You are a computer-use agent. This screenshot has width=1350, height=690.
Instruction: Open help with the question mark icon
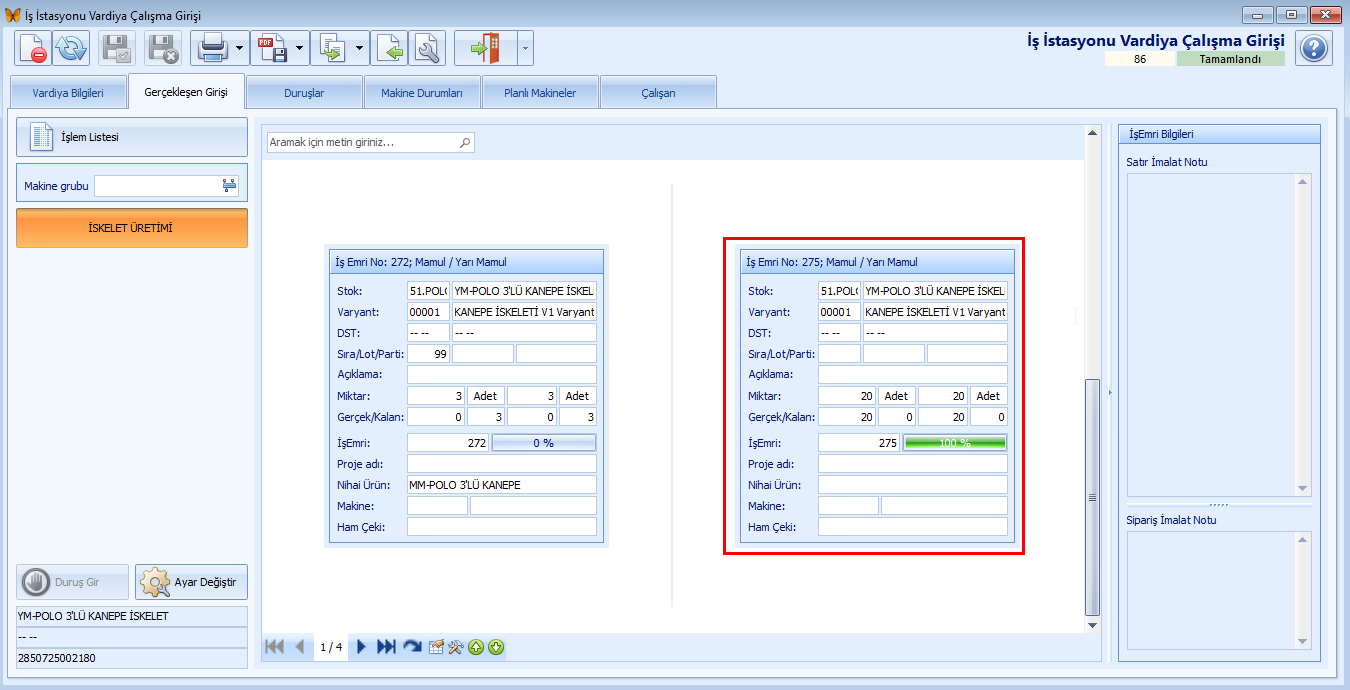click(1314, 48)
